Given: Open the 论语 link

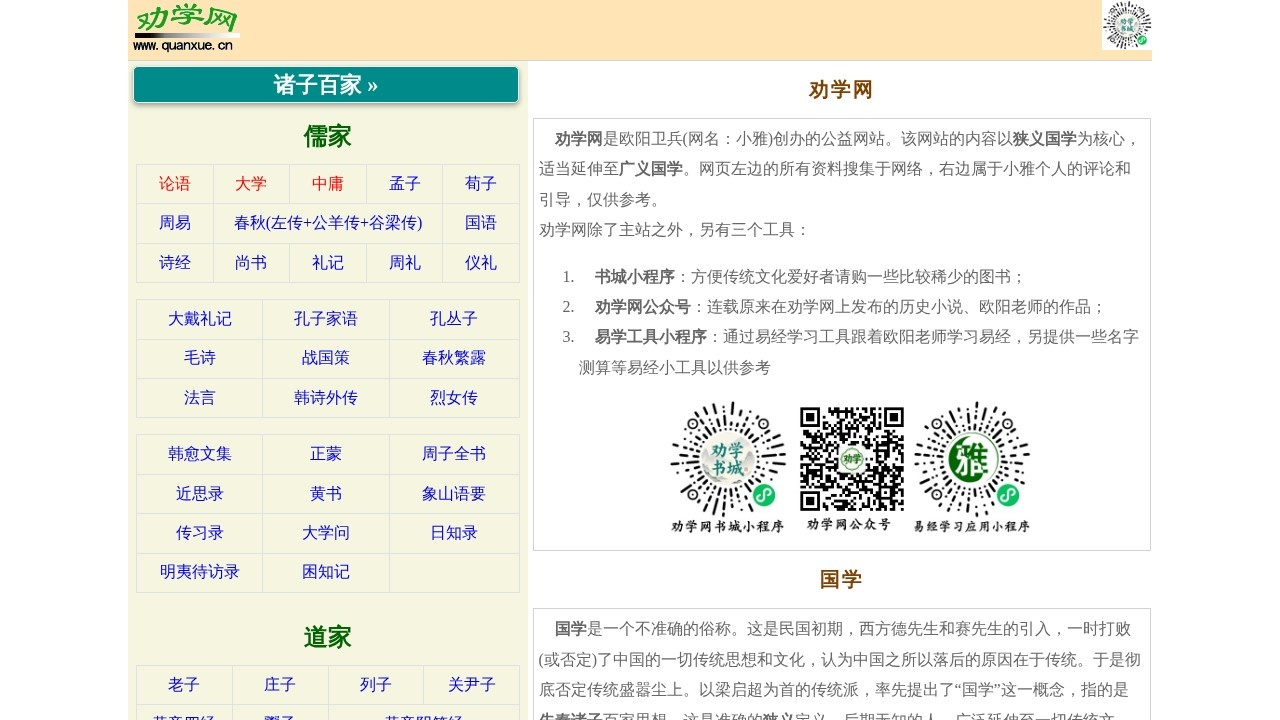Looking at the screenshot, I should 175,184.
